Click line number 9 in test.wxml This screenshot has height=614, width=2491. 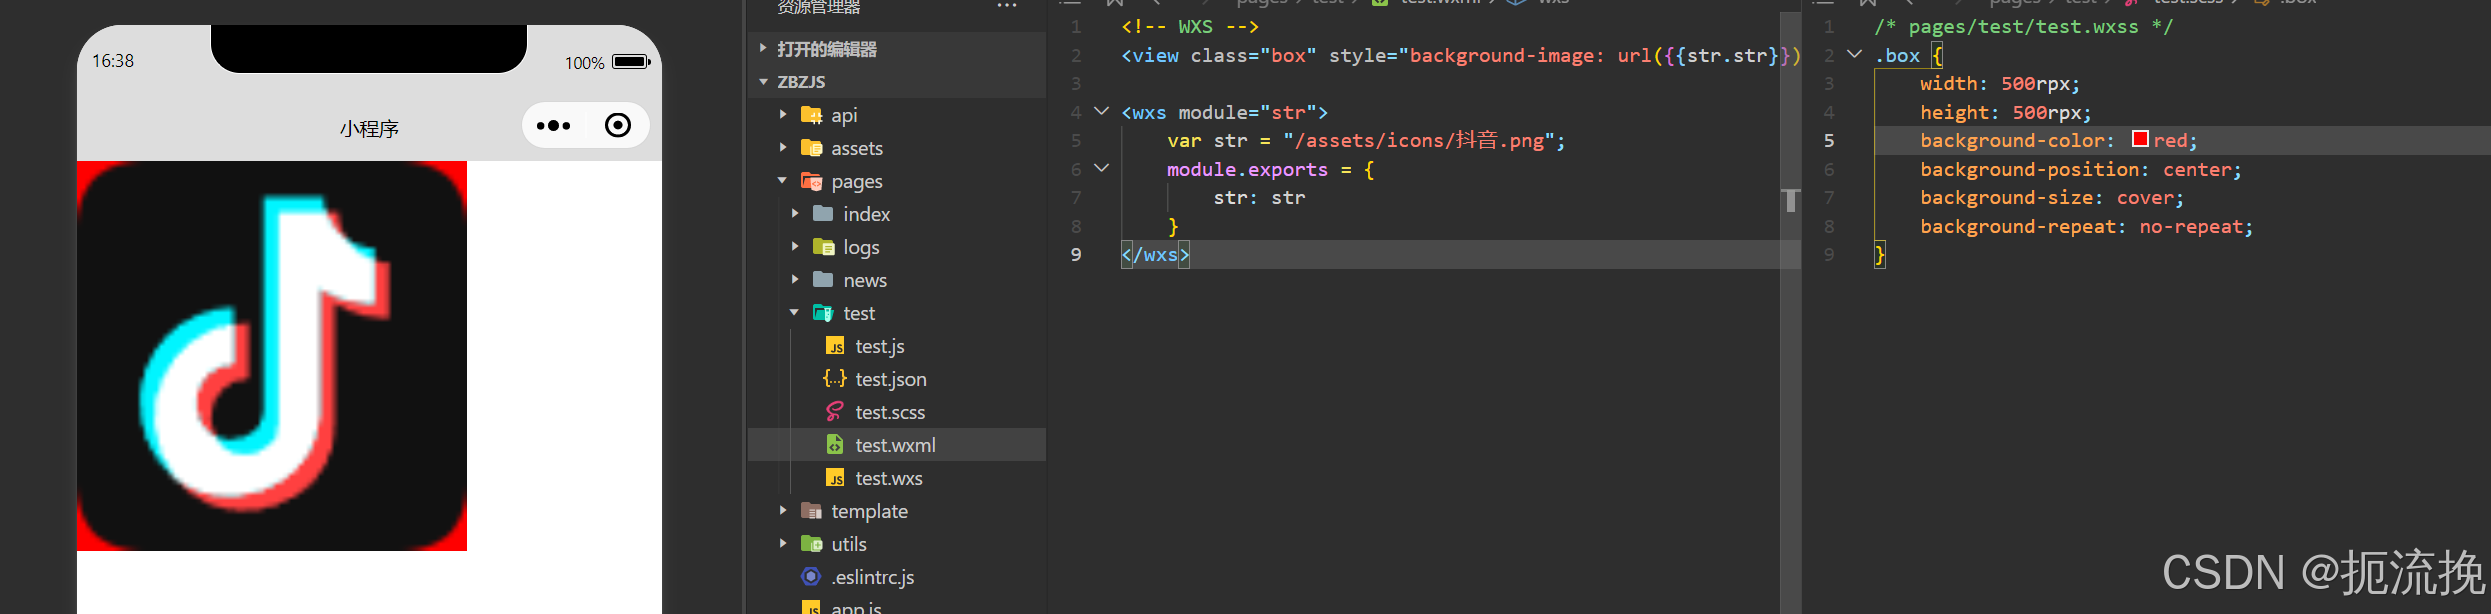pyautogui.click(x=1076, y=255)
